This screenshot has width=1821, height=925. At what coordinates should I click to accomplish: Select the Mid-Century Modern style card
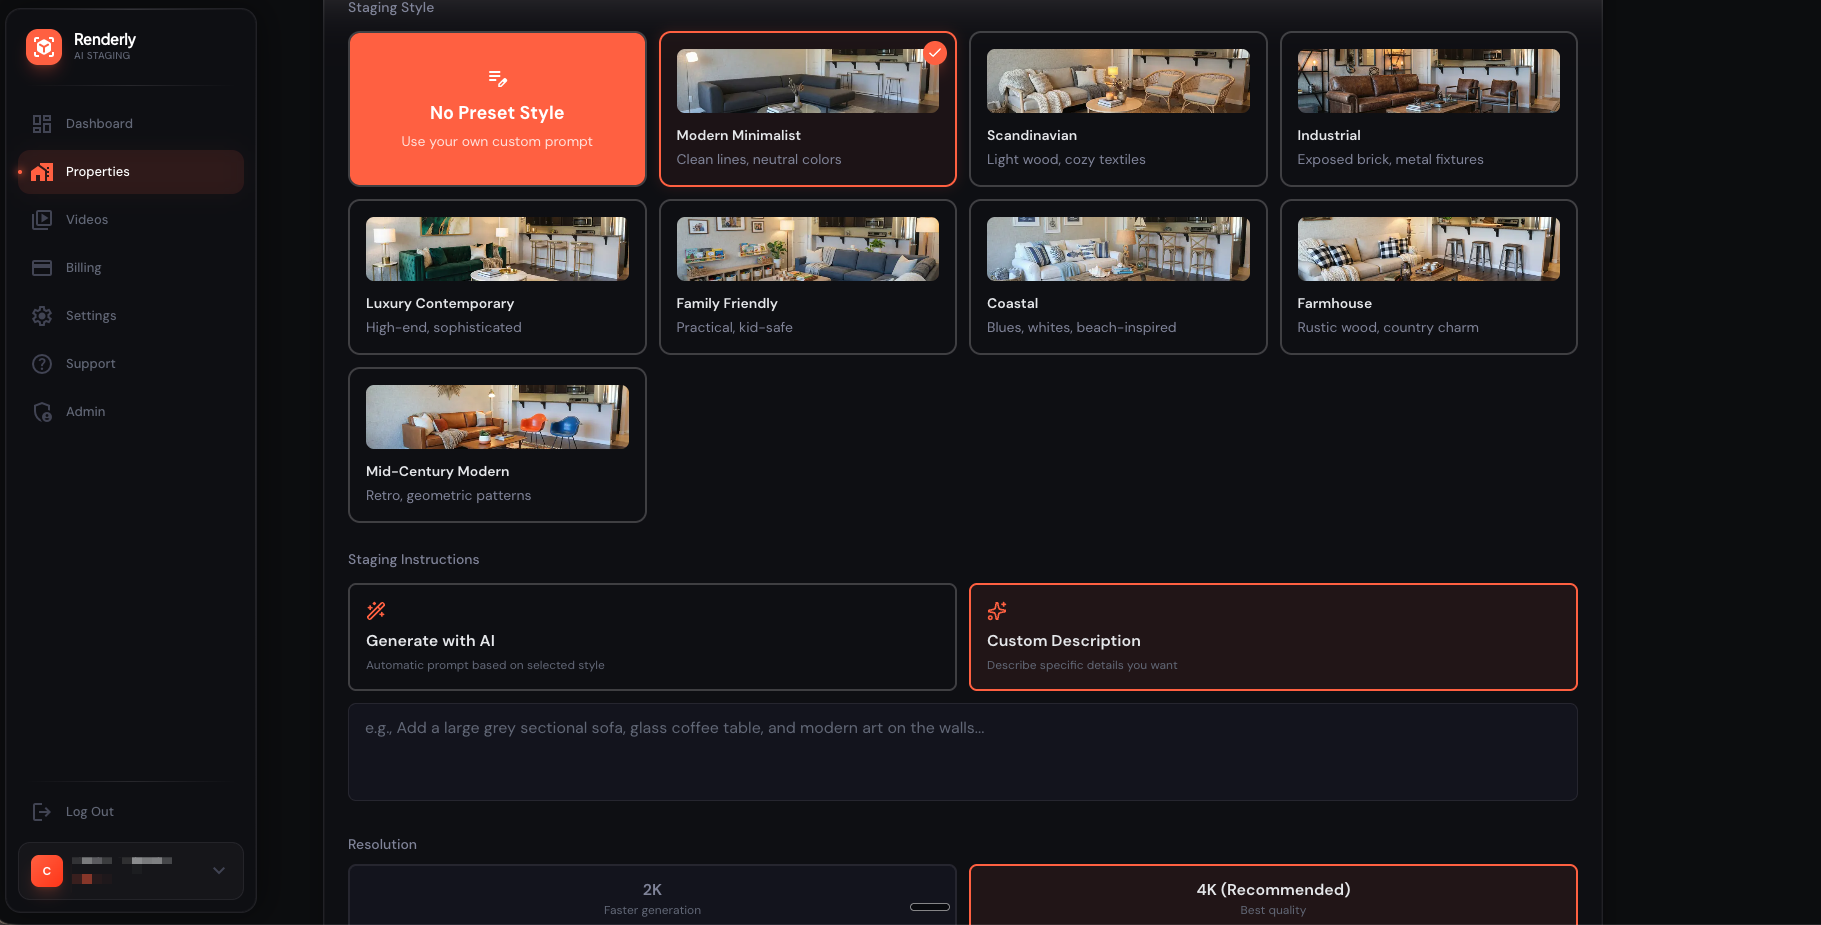tap(497, 445)
